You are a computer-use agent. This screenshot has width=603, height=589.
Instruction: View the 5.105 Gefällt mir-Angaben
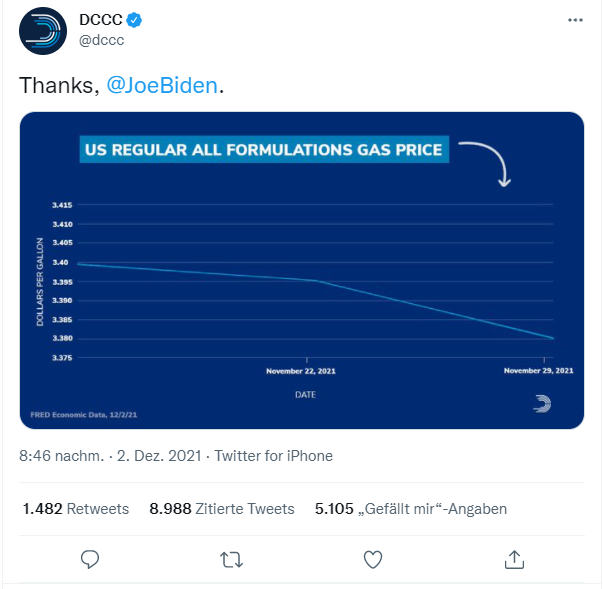tap(410, 509)
